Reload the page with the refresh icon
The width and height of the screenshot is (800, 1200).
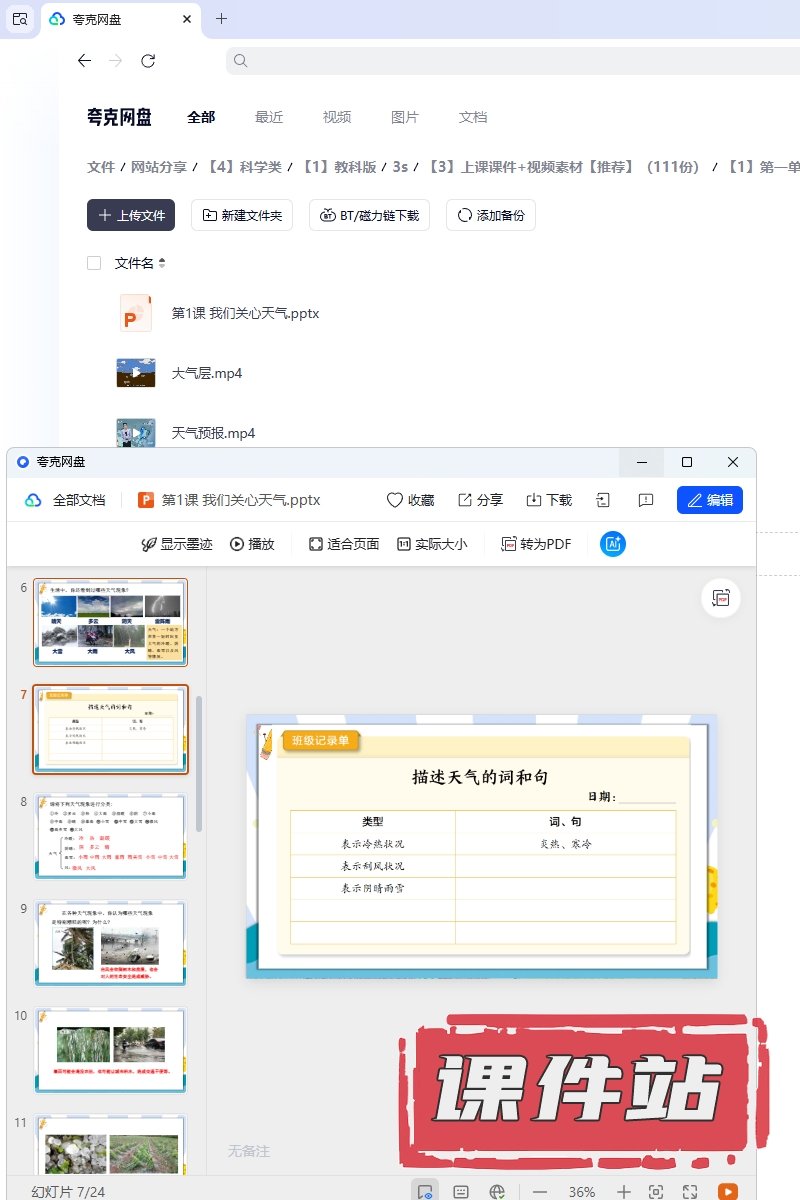coord(148,61)
